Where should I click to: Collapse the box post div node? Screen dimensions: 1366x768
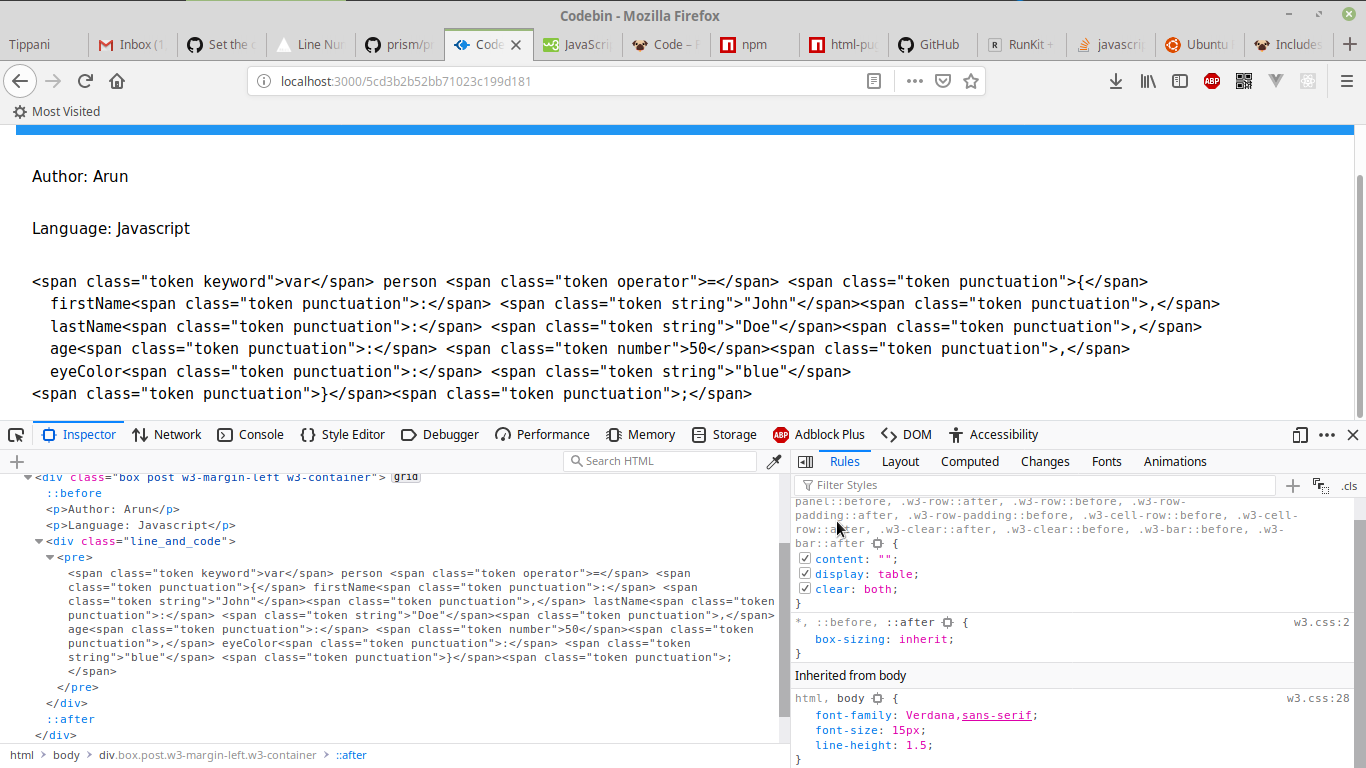pyautogui.click(x=27, y=478)
